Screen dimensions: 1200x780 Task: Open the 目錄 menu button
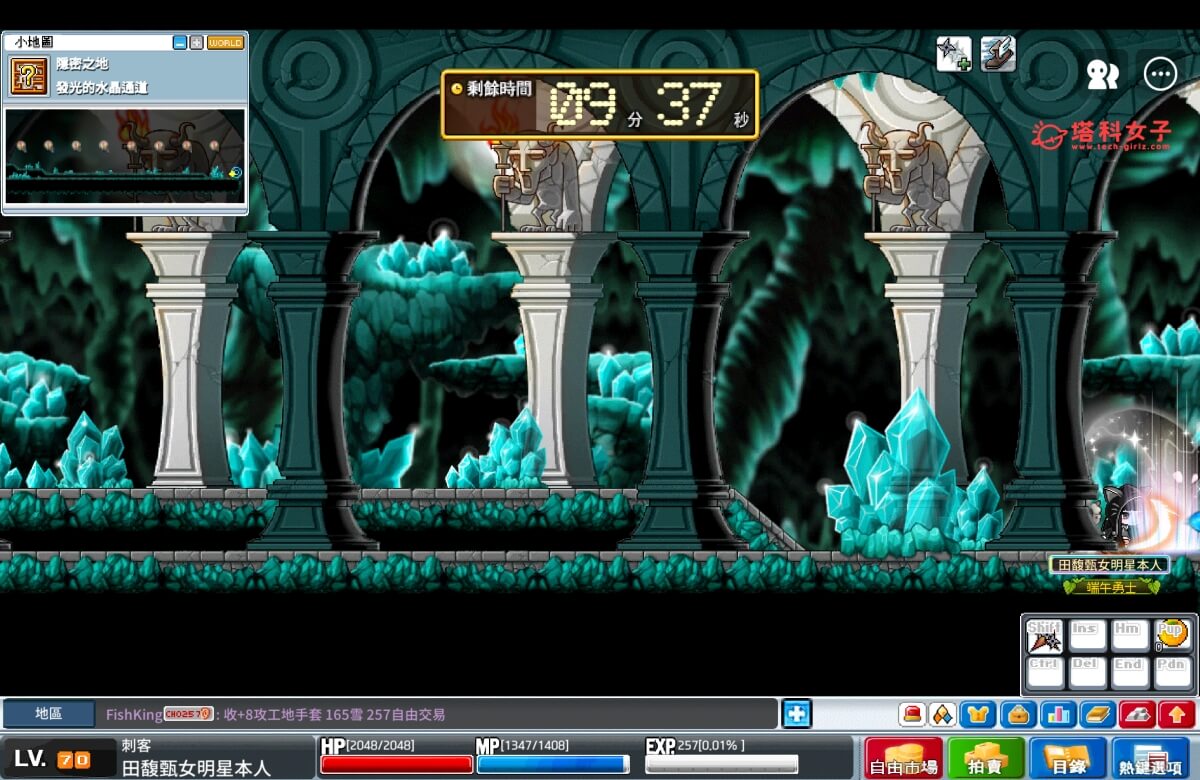tap(1068, 758)
